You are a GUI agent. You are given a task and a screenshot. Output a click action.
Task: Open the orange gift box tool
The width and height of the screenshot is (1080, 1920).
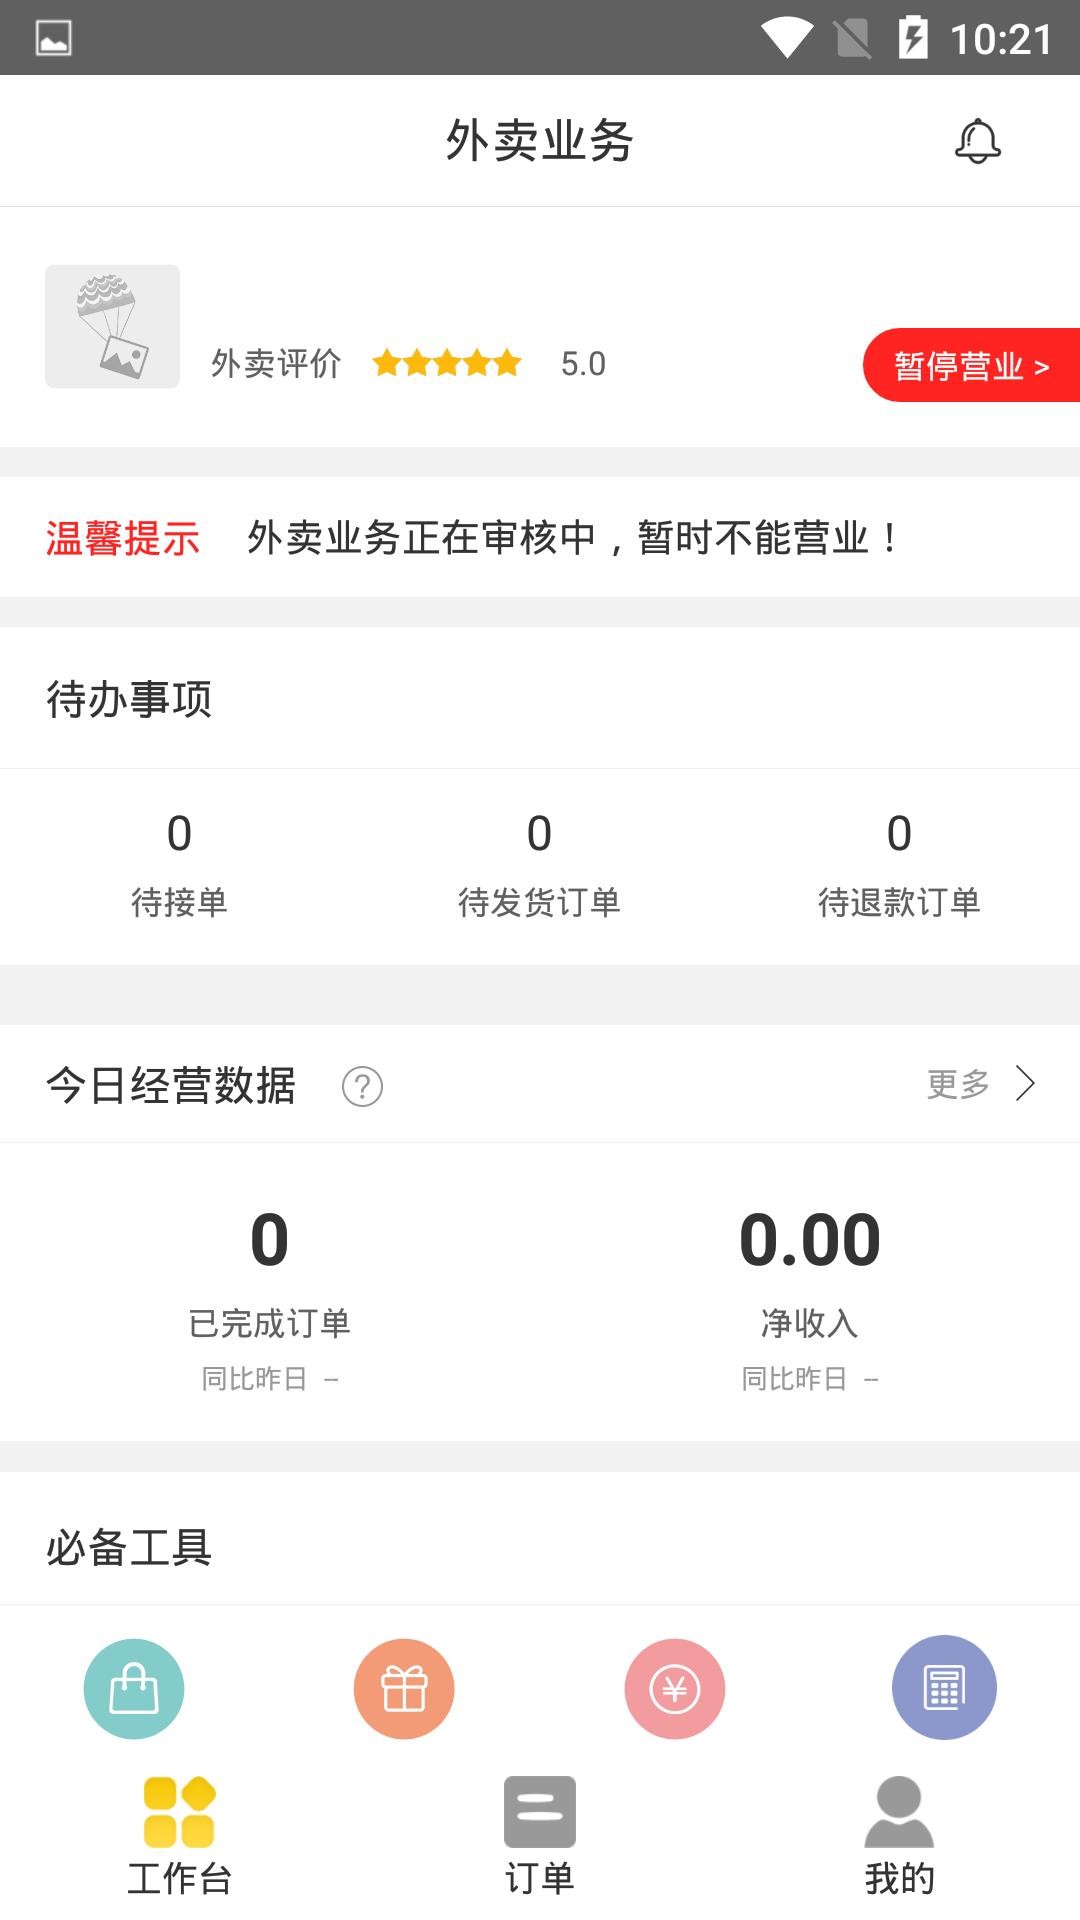[x=404, y=1689]
